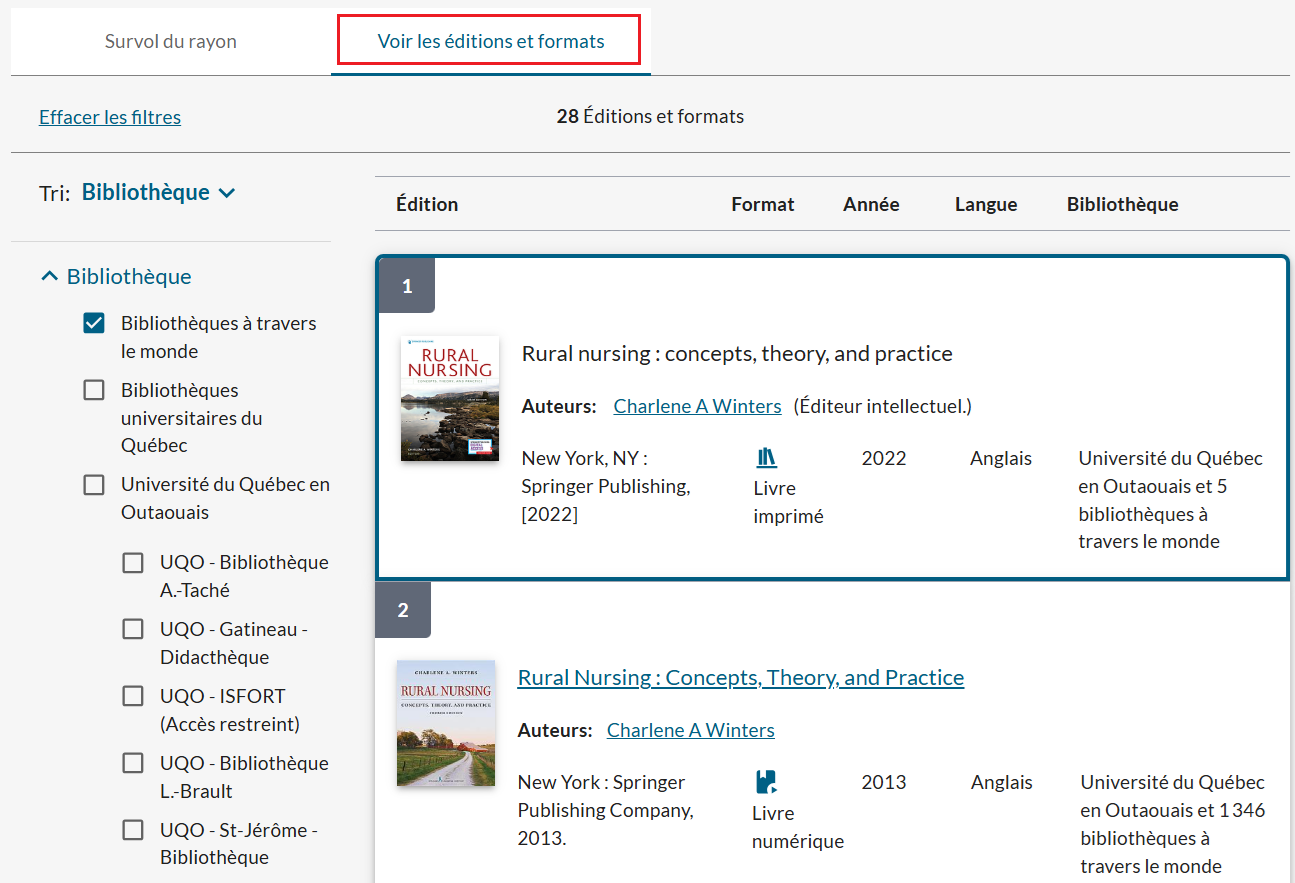Tick UQO - ISFORT (Accès restreint) checkbox

(x=133, y=697)
